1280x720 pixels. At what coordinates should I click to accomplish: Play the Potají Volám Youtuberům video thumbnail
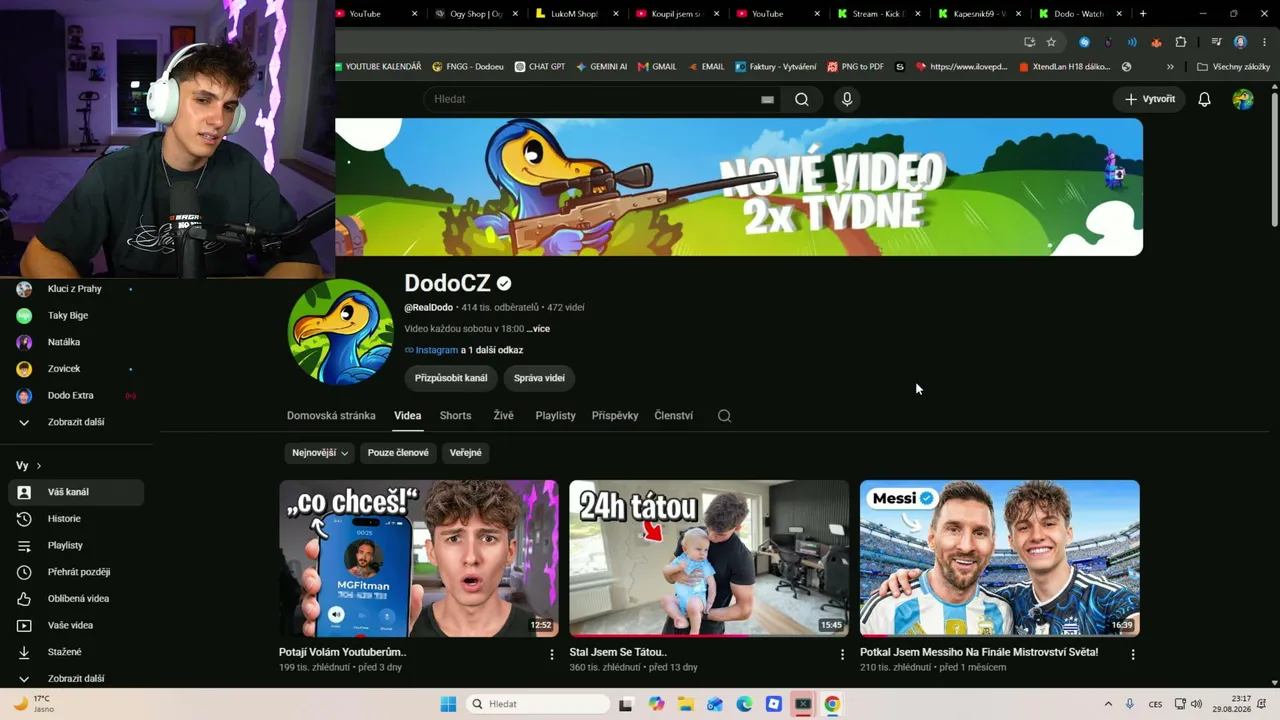(x=419, y=558)
